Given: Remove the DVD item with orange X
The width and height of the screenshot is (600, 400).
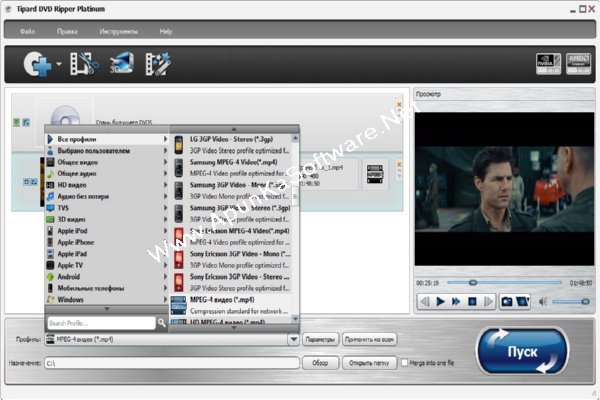Looking at the screenshot, I should [x=399, y=104].
